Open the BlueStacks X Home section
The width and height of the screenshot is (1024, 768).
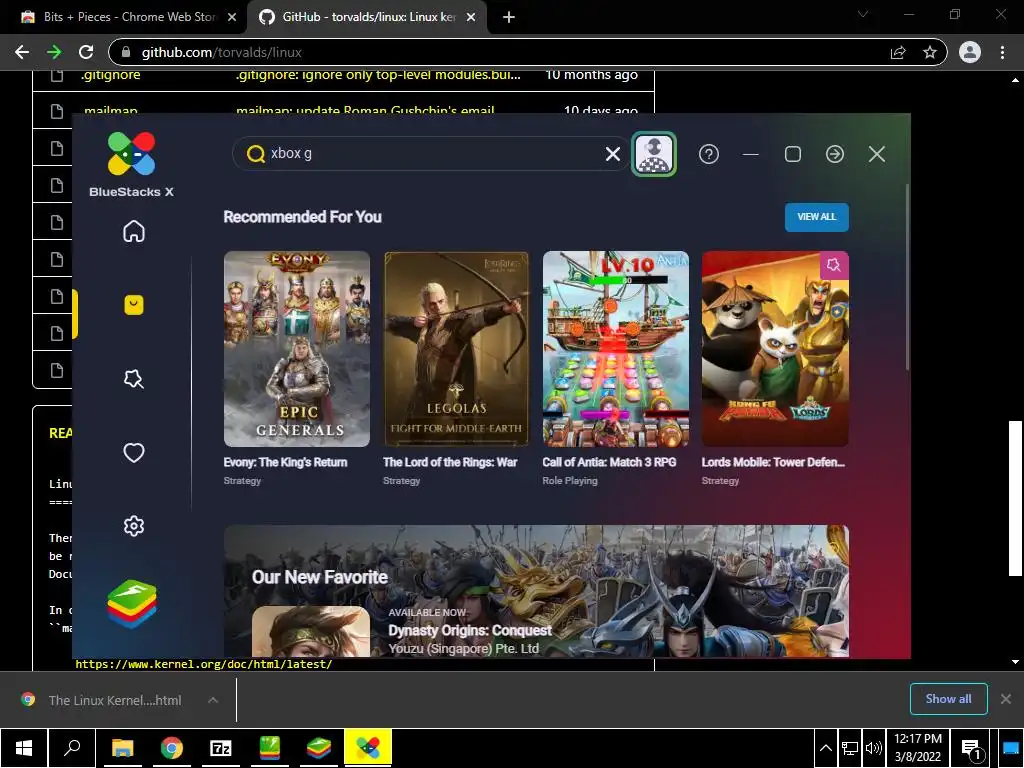pyautogui.click(x=134, y=231)
